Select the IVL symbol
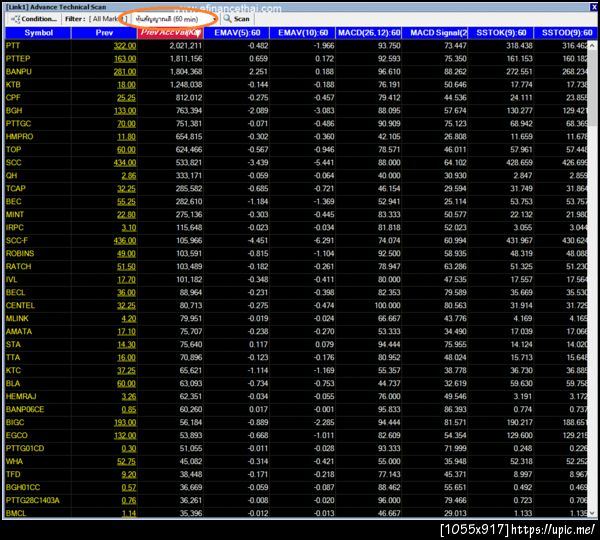This screenshot has width=600, height=540. pyautogui.click(x=11, y=279)
